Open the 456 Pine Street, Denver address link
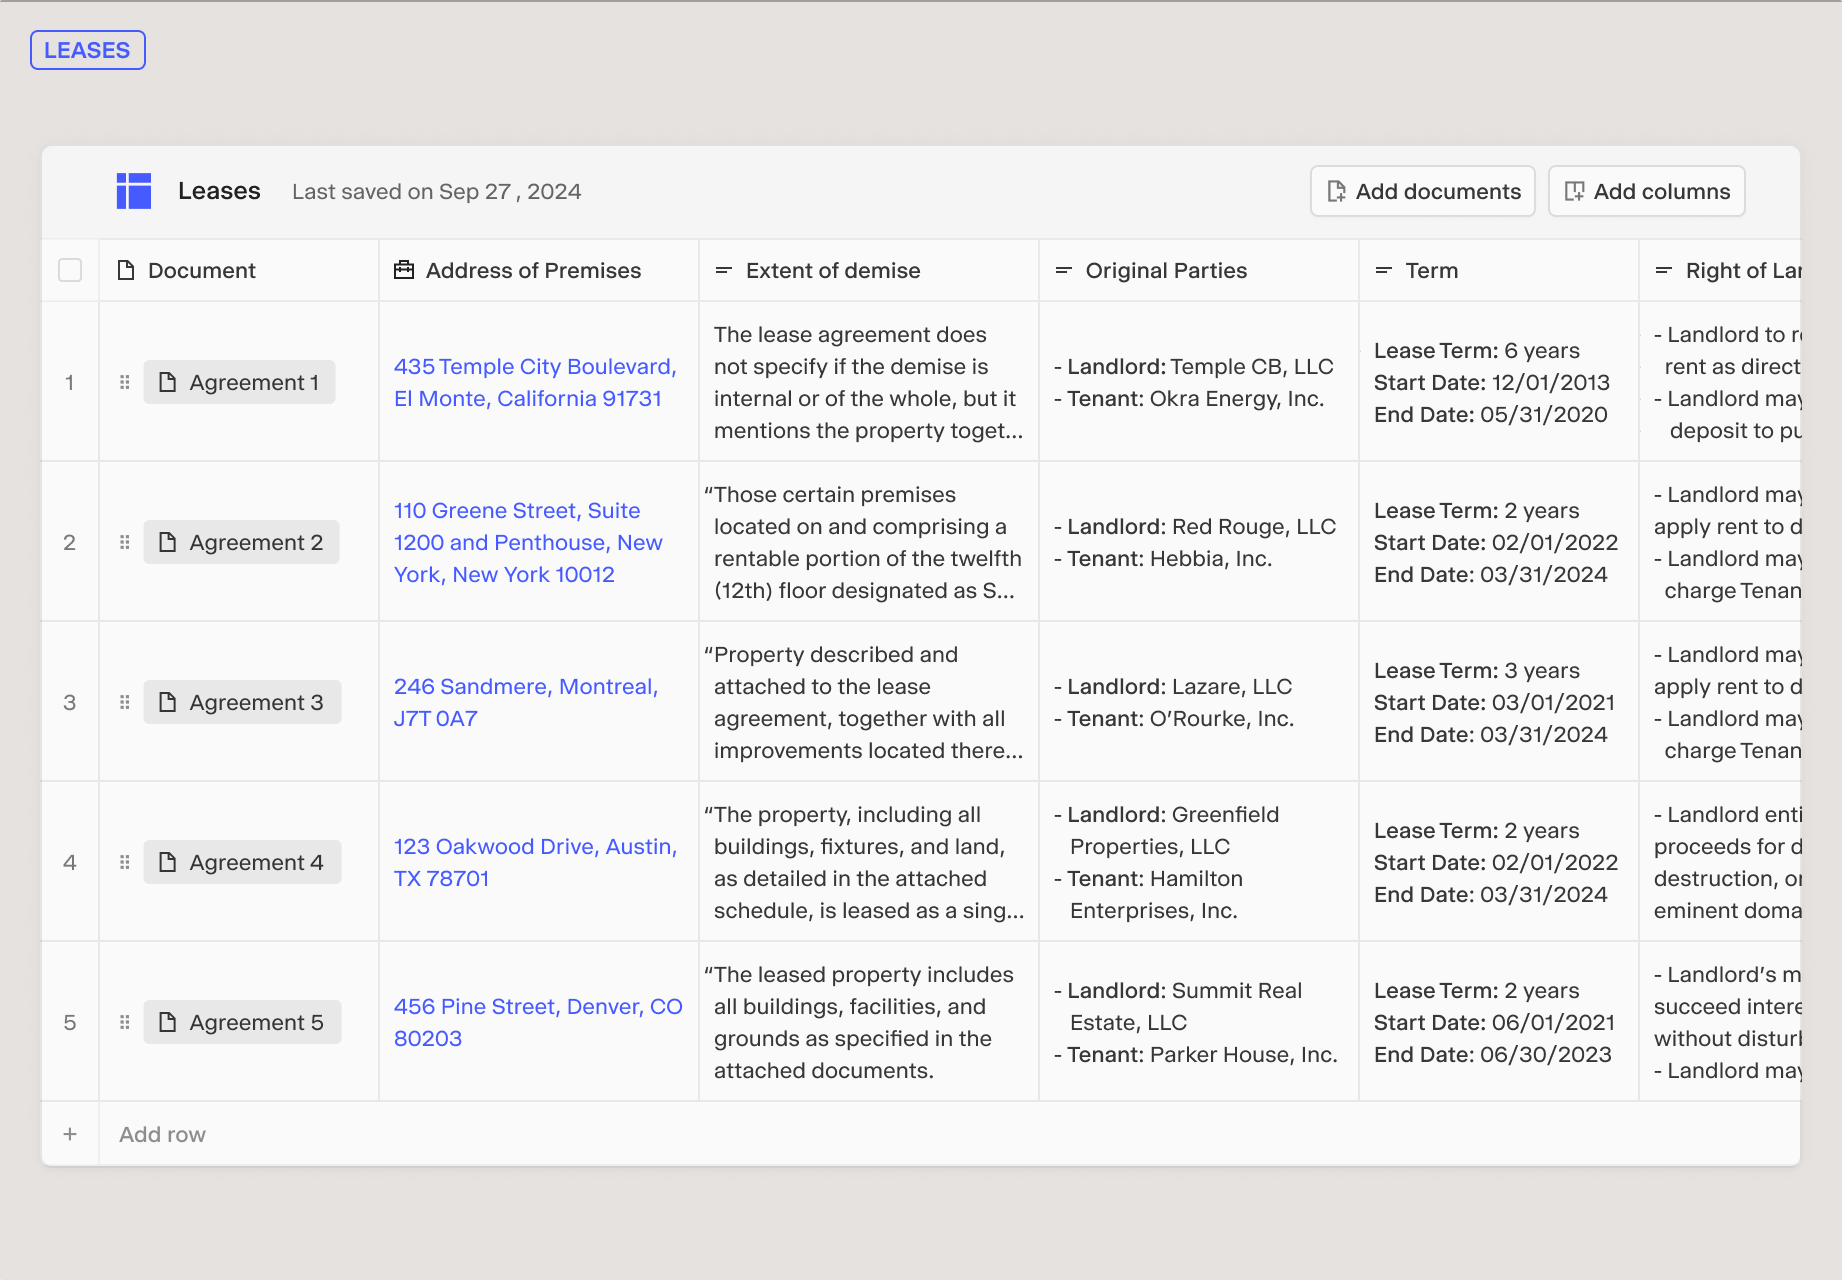 tap(537, 1022)
